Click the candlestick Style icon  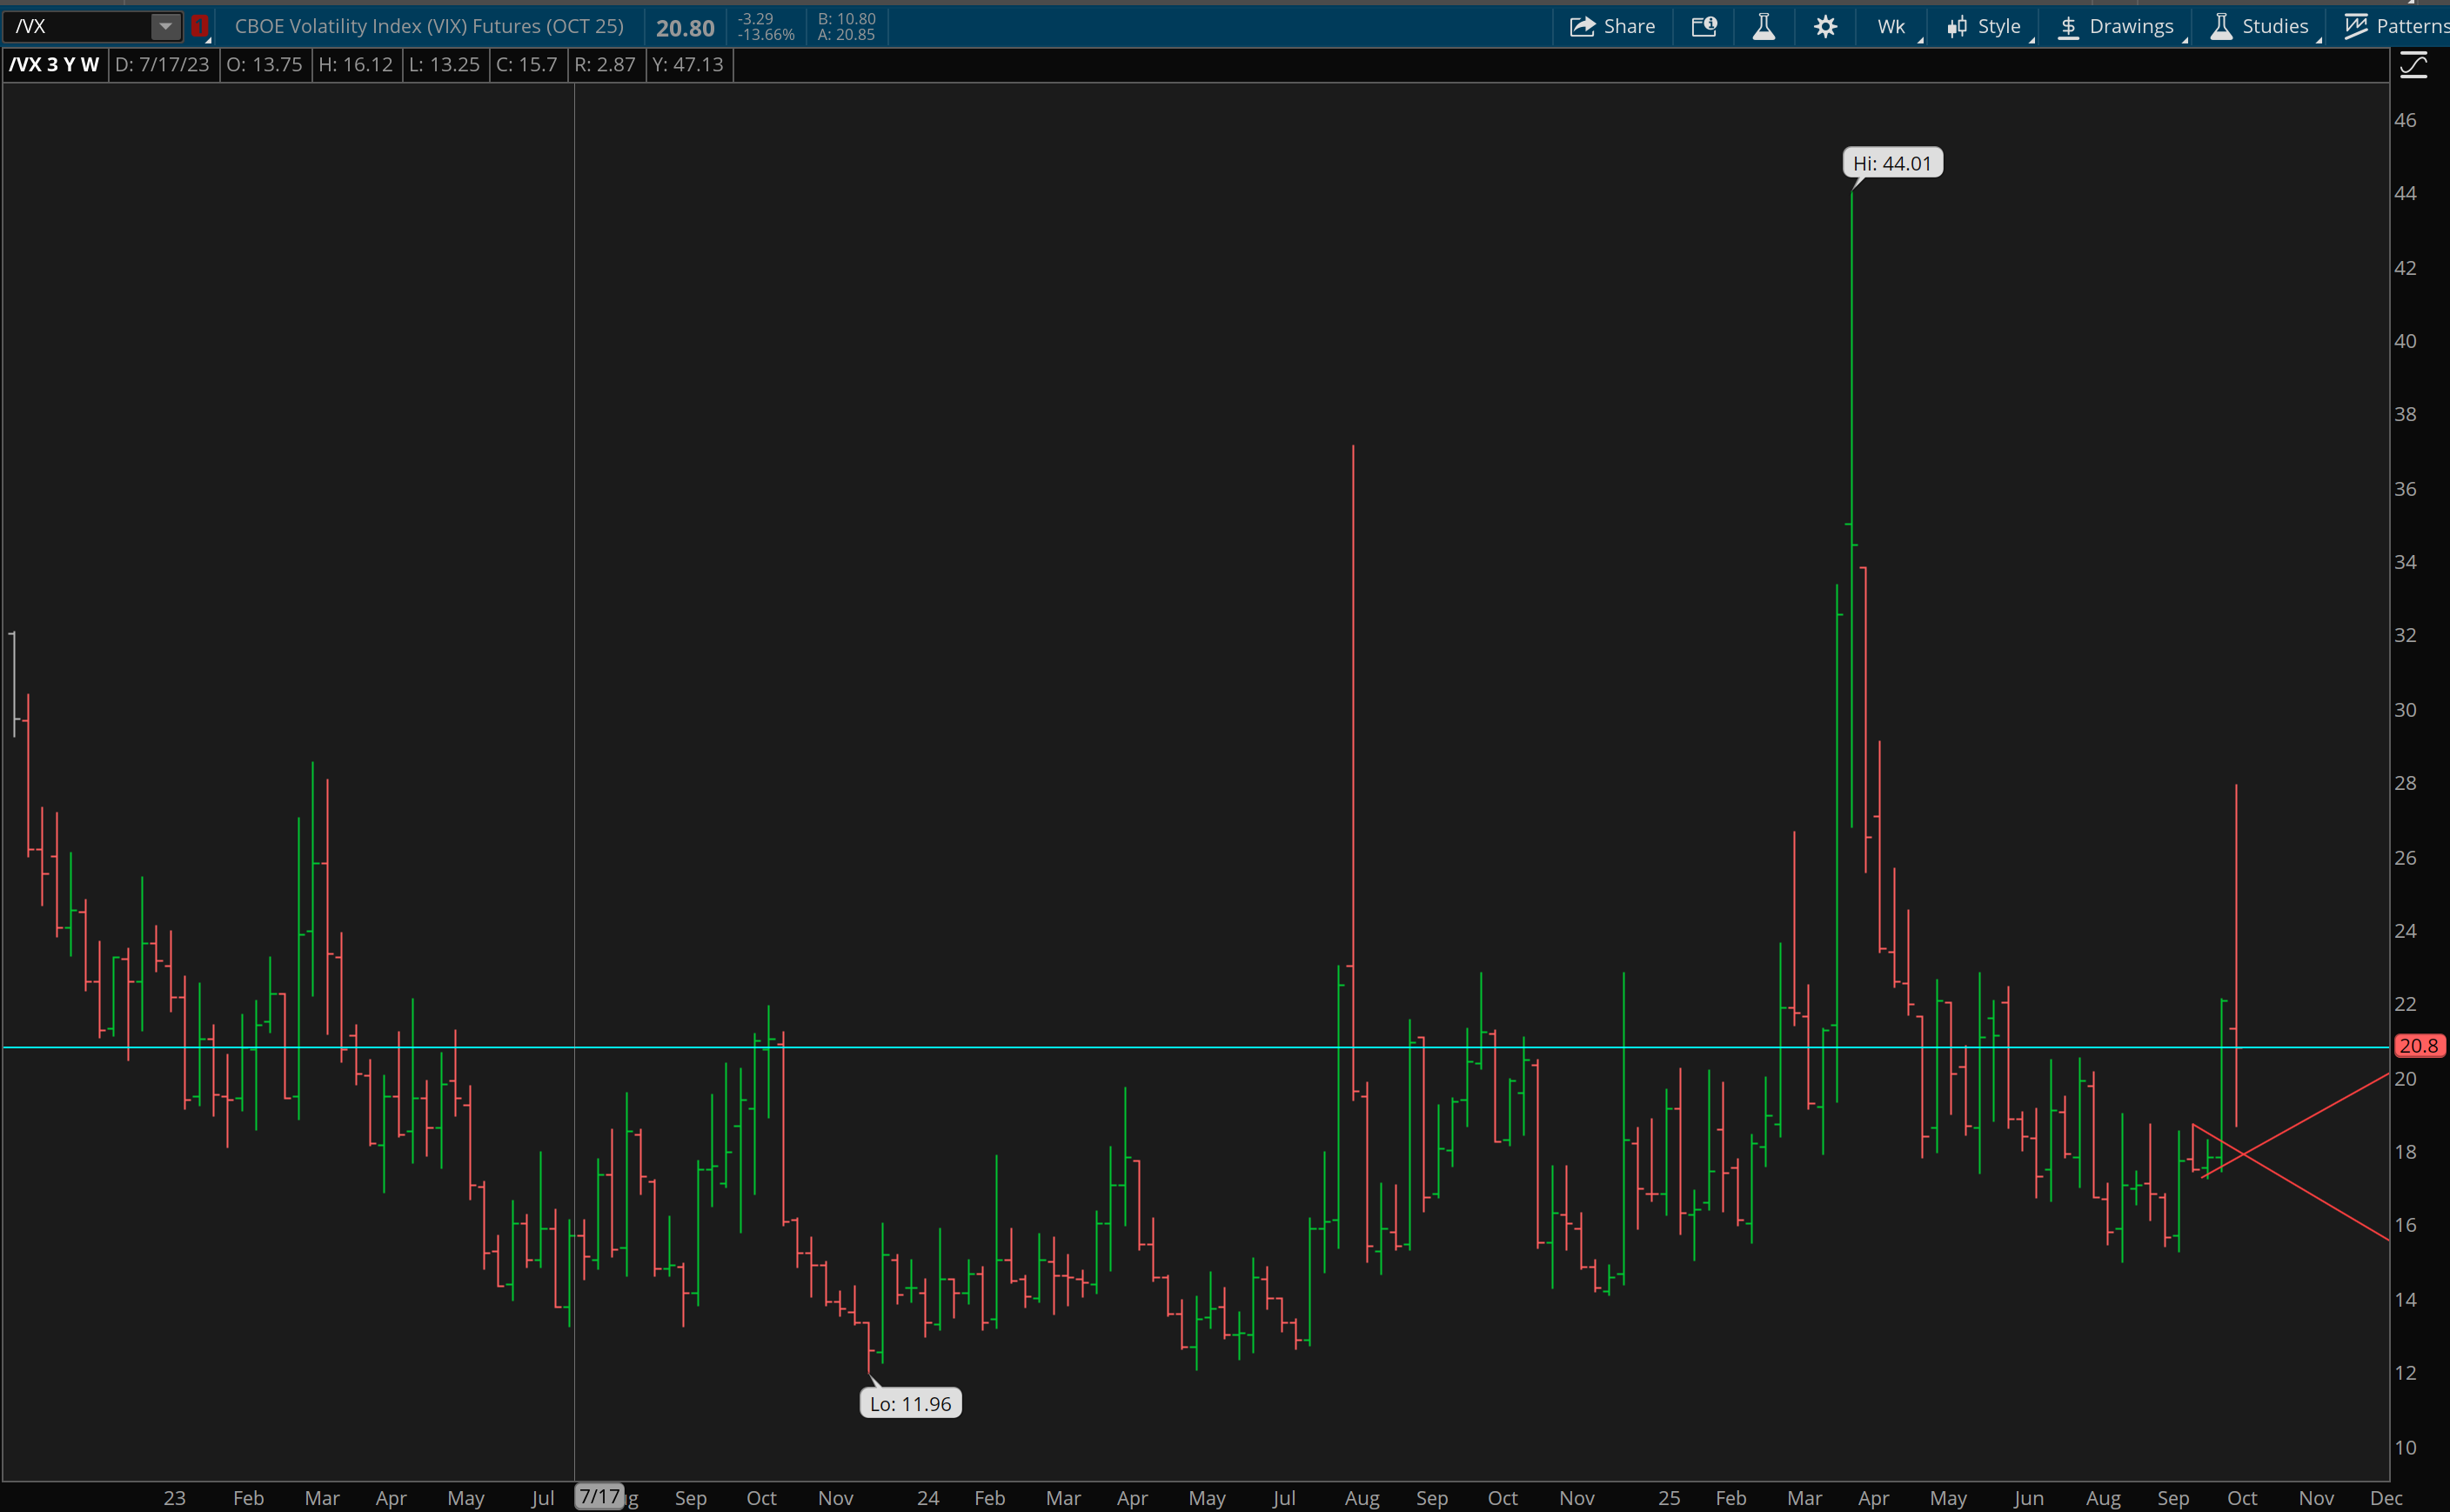1957,26
